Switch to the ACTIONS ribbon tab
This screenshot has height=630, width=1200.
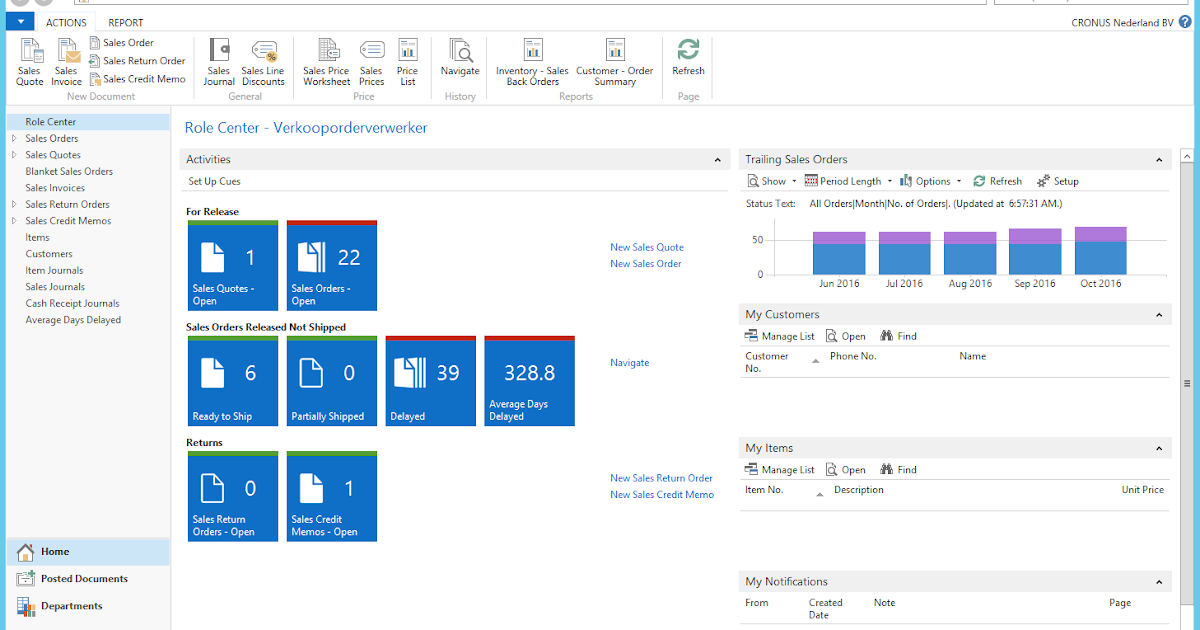click(66, 23)
